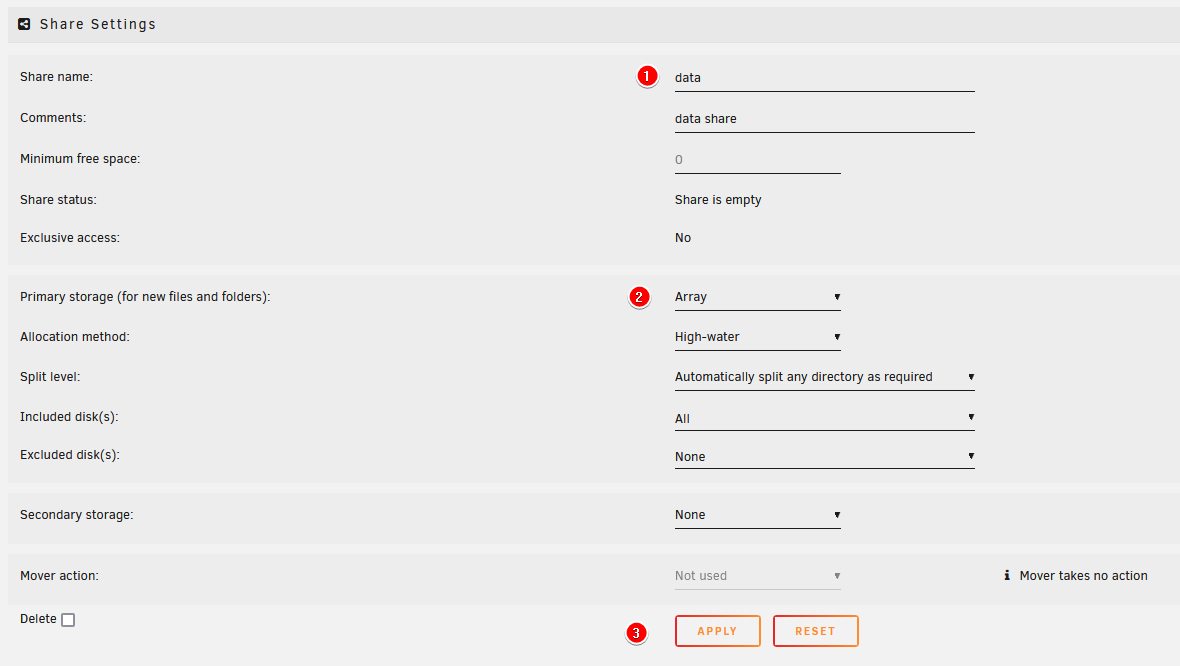The image size is (1180, 666).
Task: Click the Share Settings header icon
Action: pyautogui.click(x=25, y=24)
